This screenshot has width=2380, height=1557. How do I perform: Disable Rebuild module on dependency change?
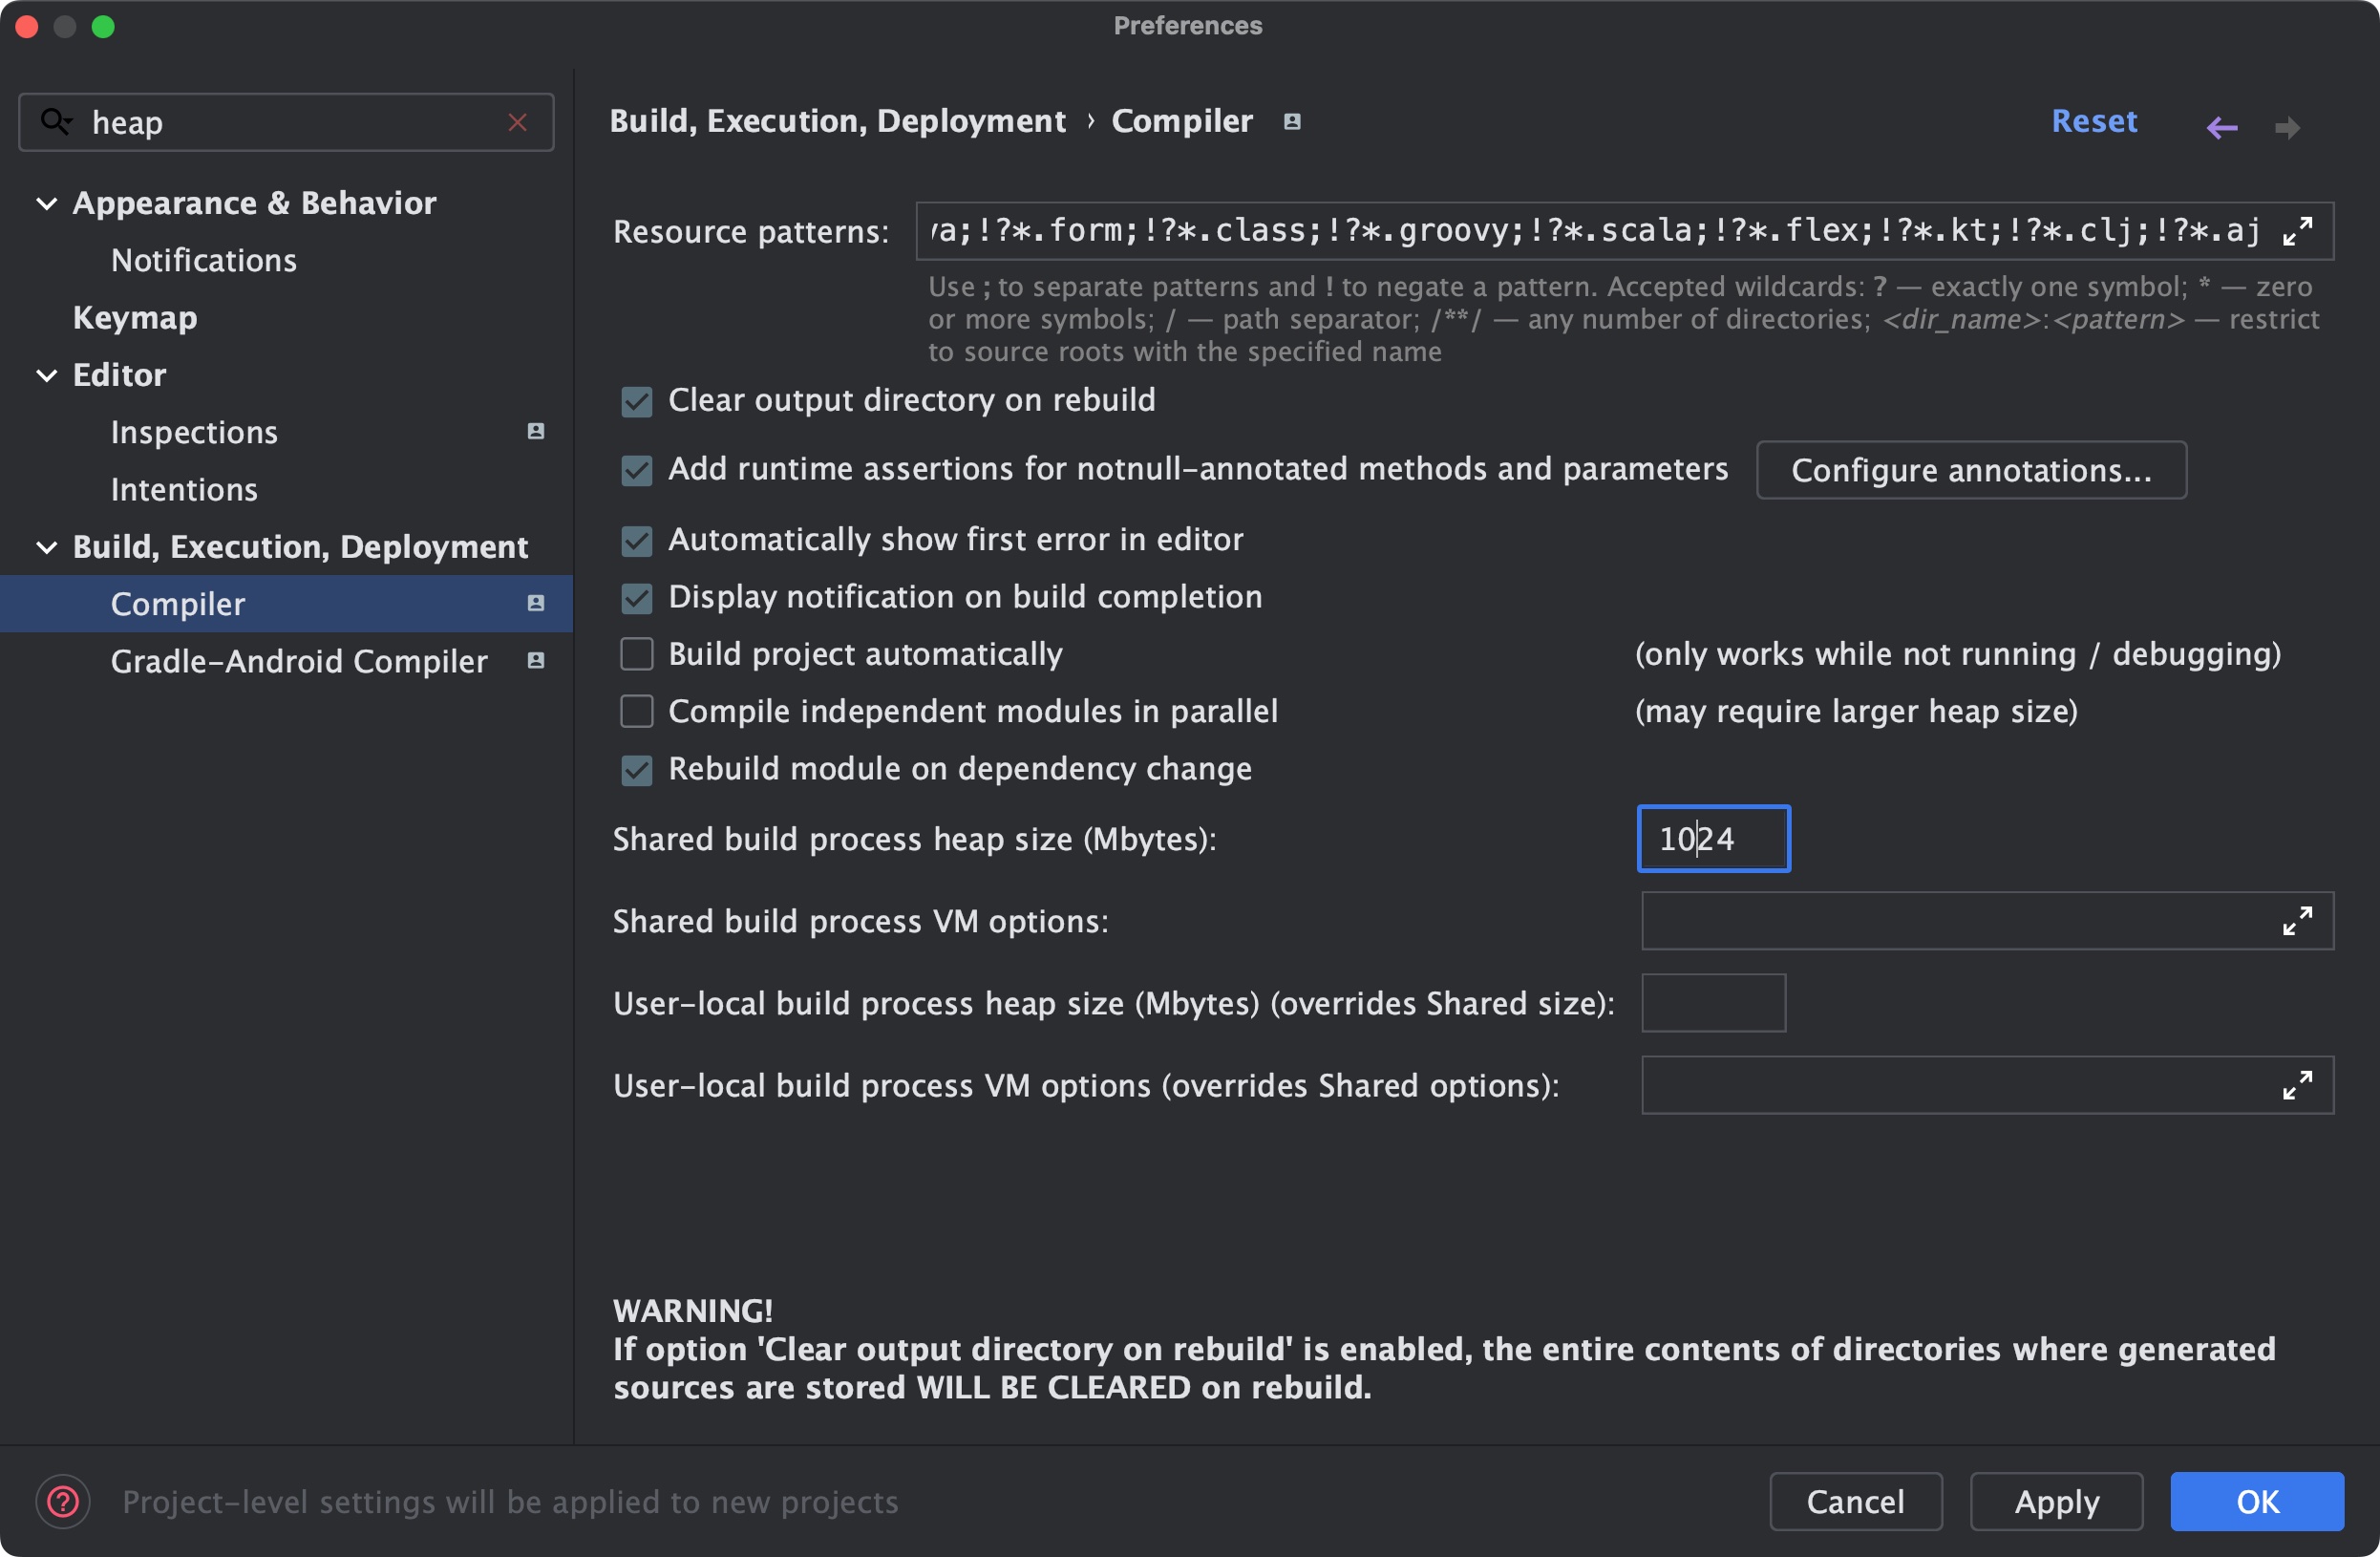(x=637, y=769)
